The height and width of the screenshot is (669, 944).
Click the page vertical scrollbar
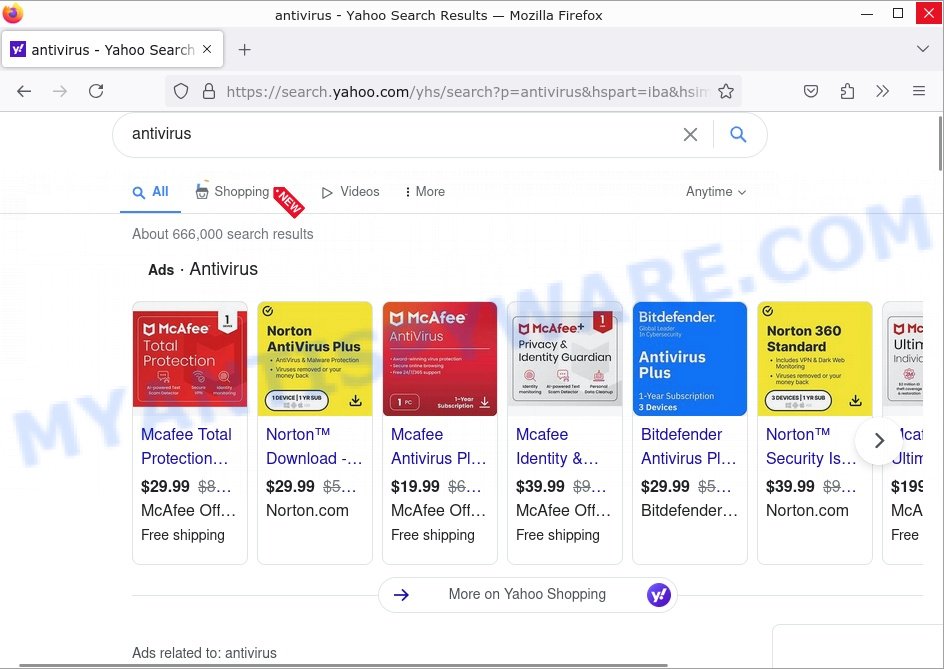[x=940, y=145]
